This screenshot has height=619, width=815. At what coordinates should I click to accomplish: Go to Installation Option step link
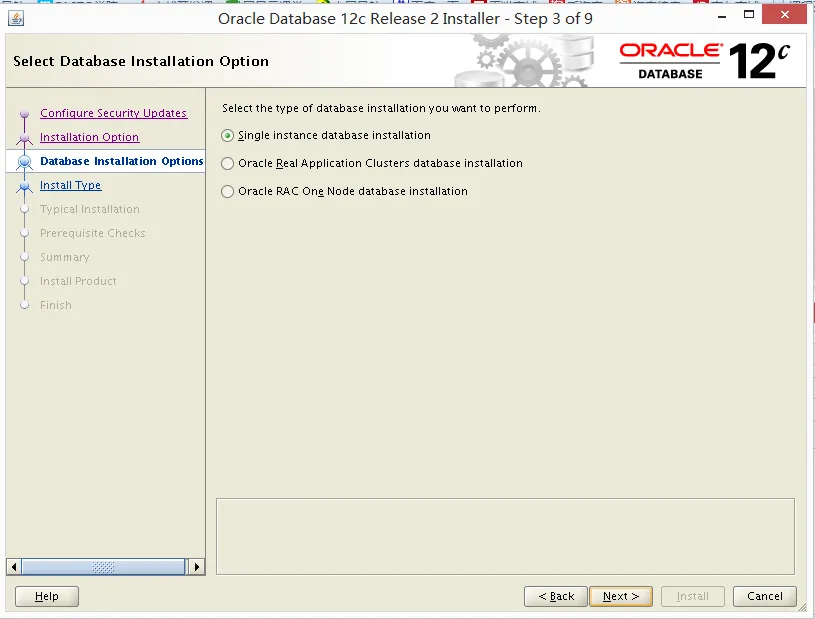(89, 137)
